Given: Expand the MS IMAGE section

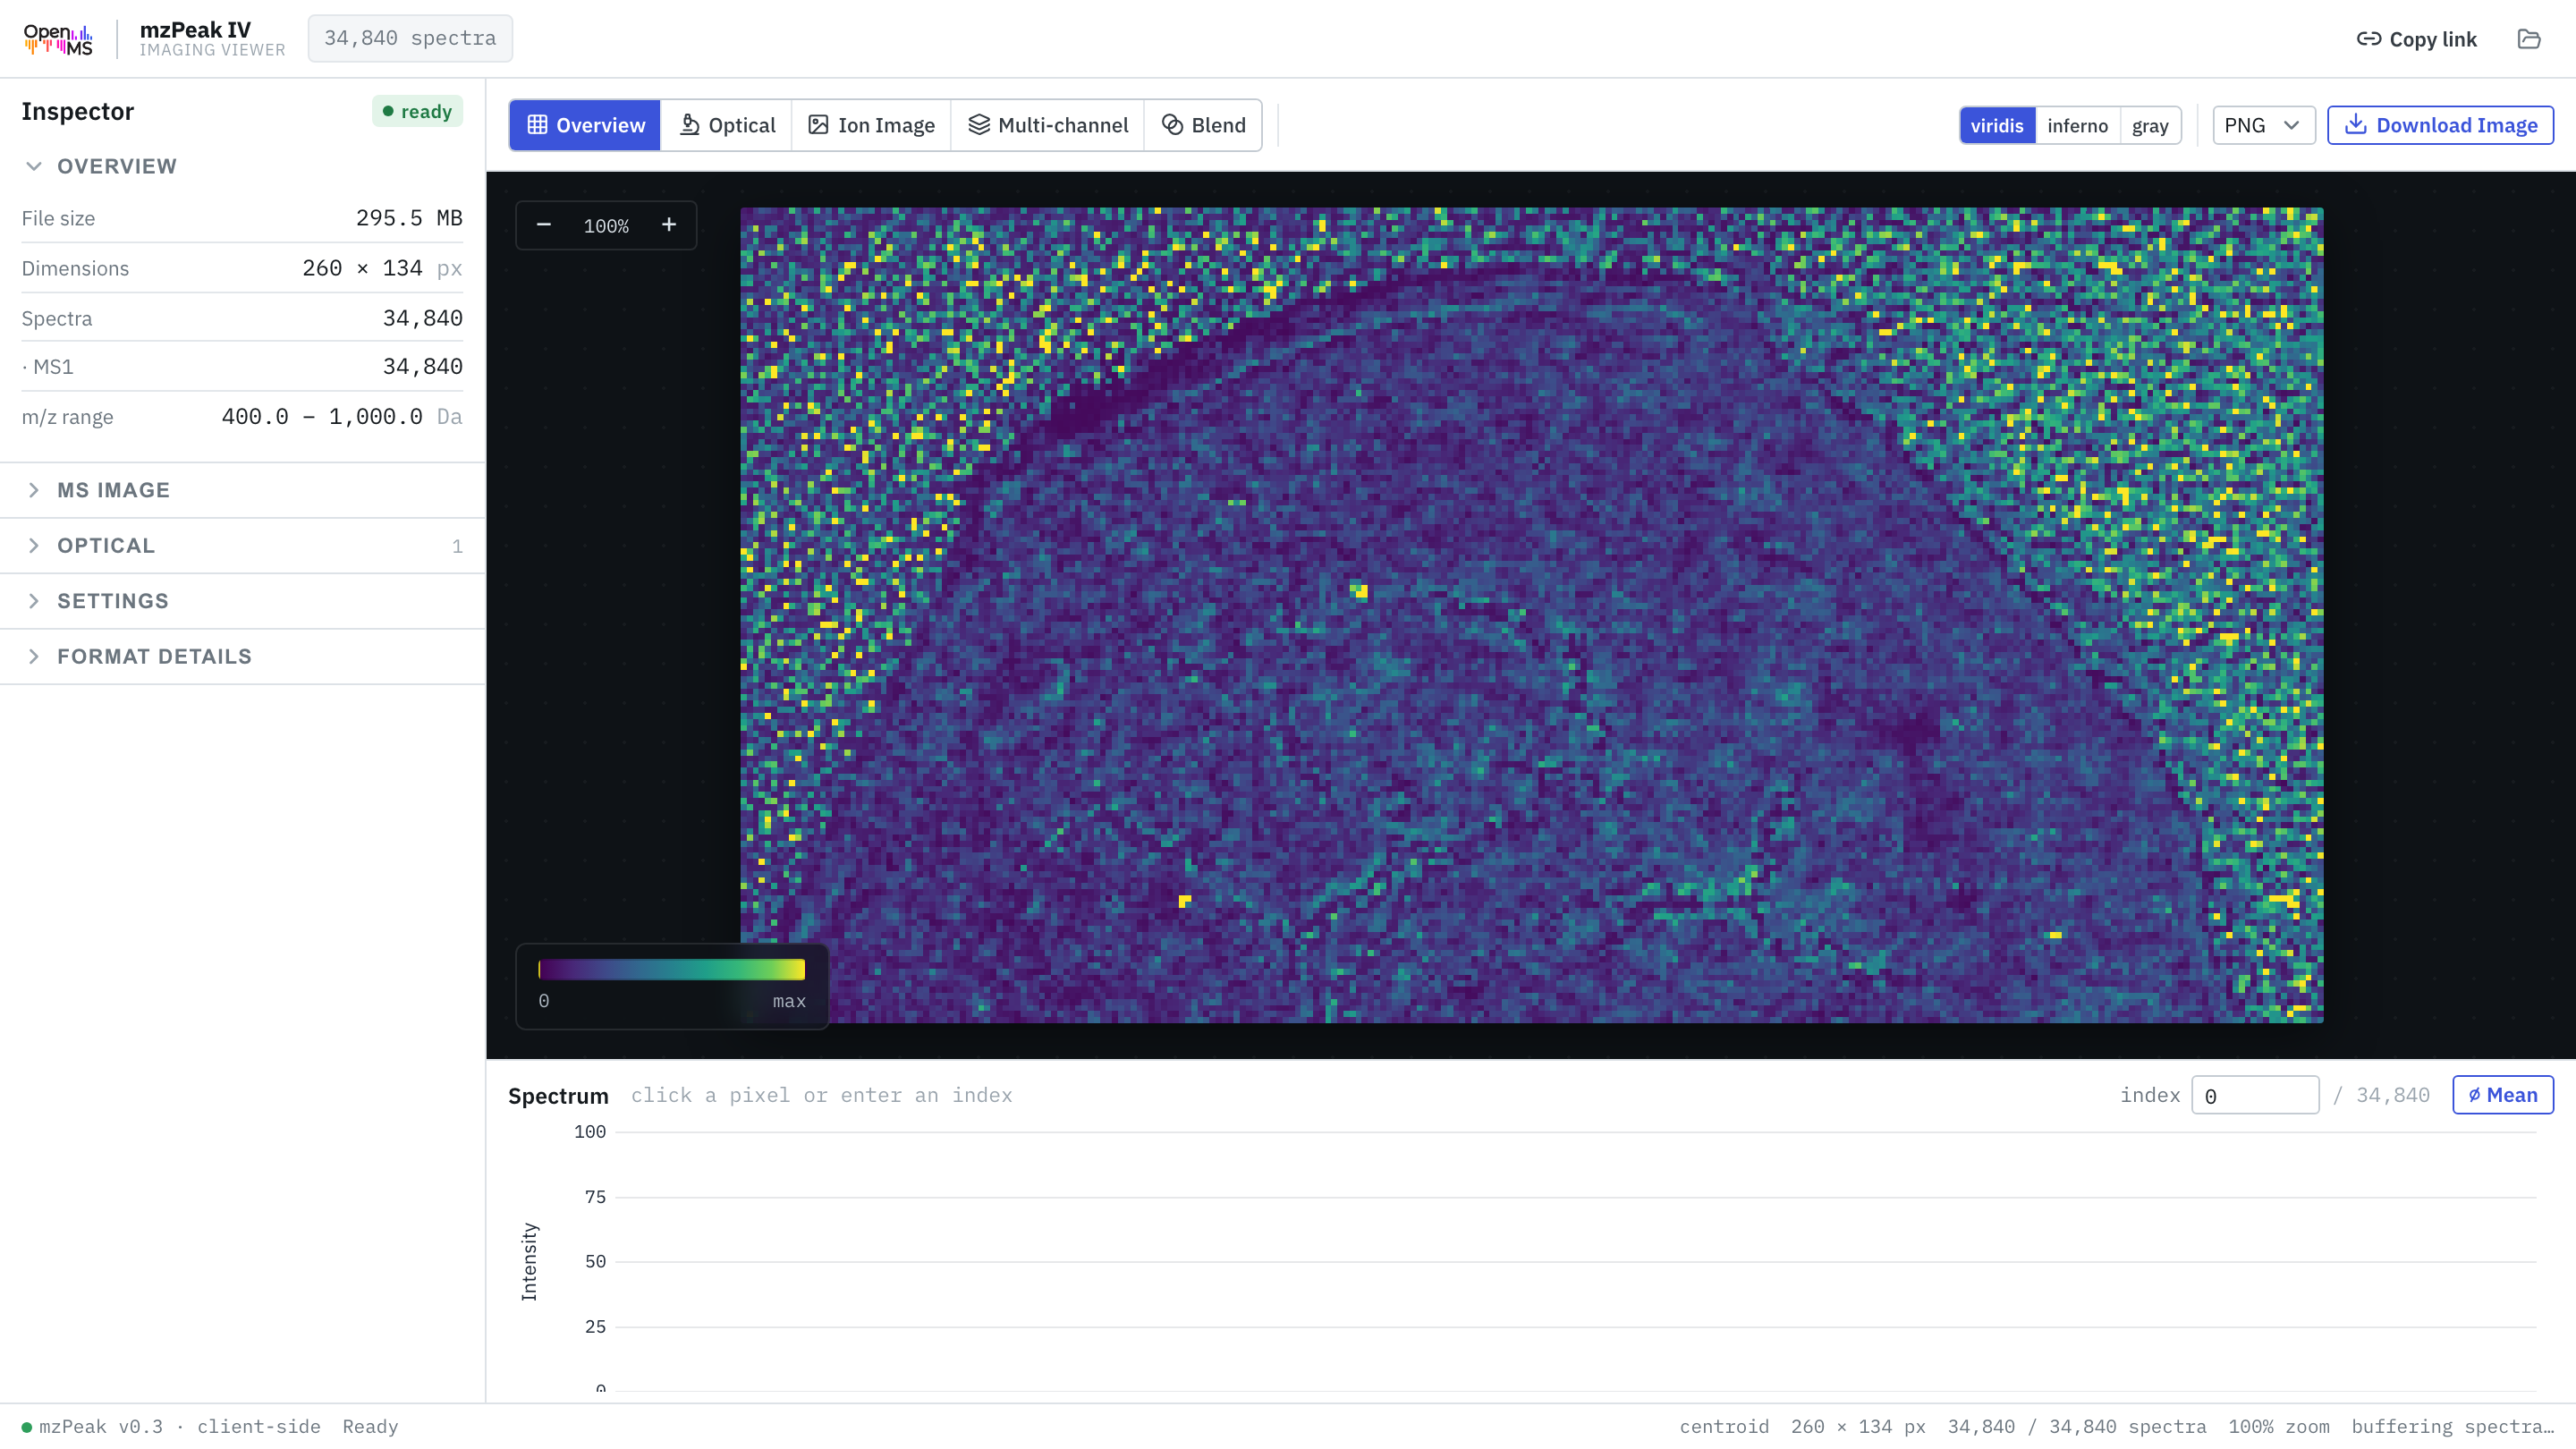Looking at the screenshot, I should coord(242,490).
